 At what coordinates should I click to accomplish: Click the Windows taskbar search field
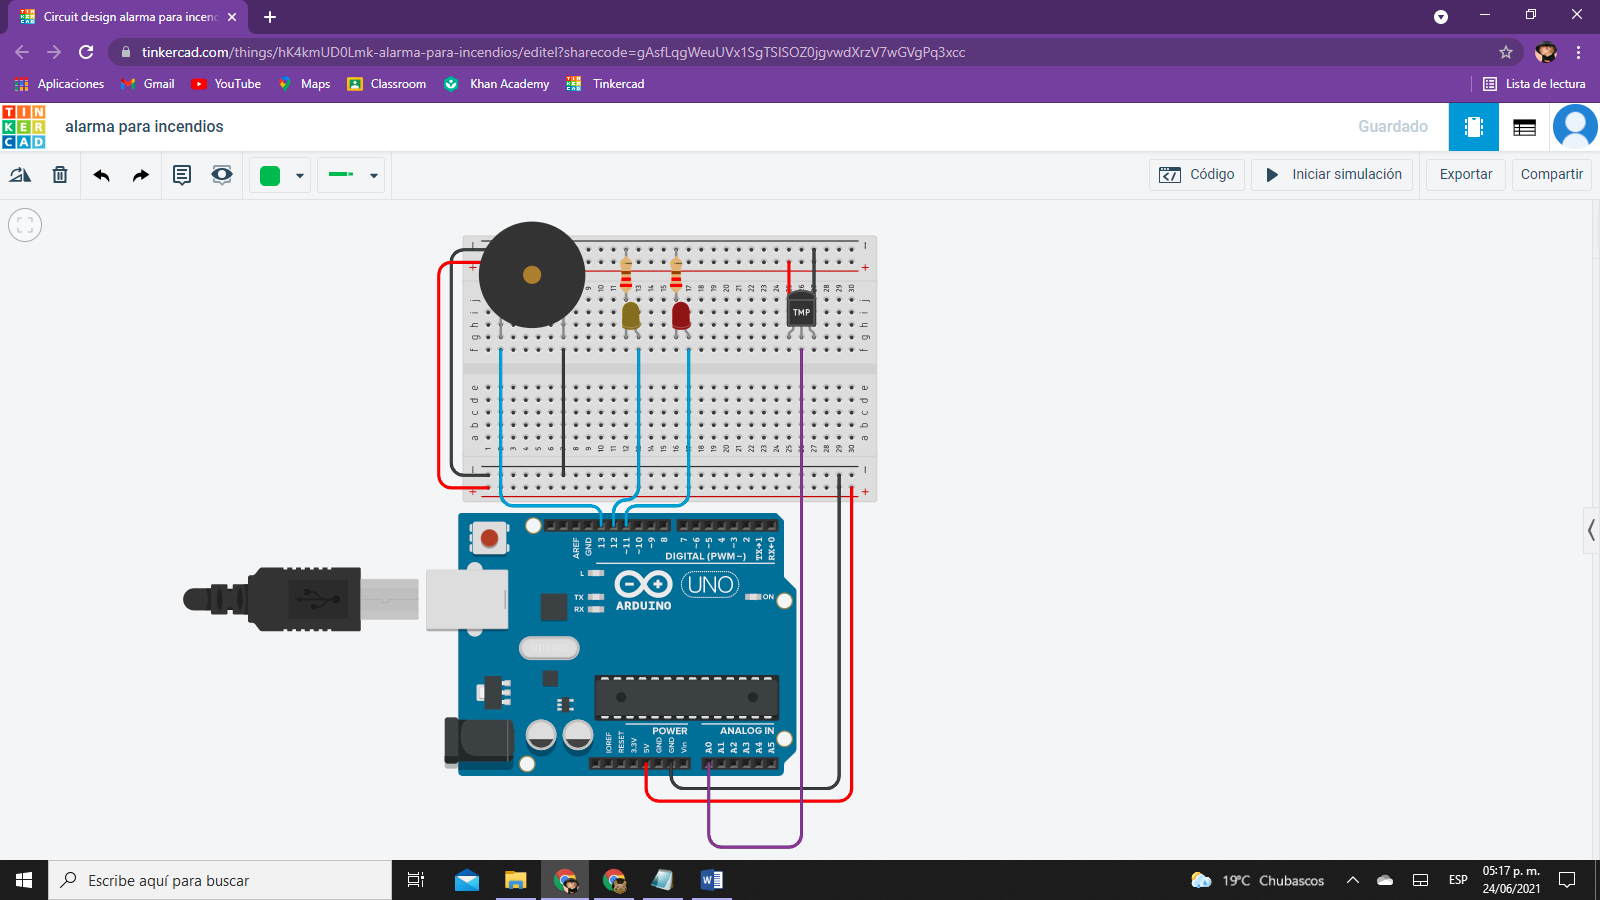pos(220,880)
